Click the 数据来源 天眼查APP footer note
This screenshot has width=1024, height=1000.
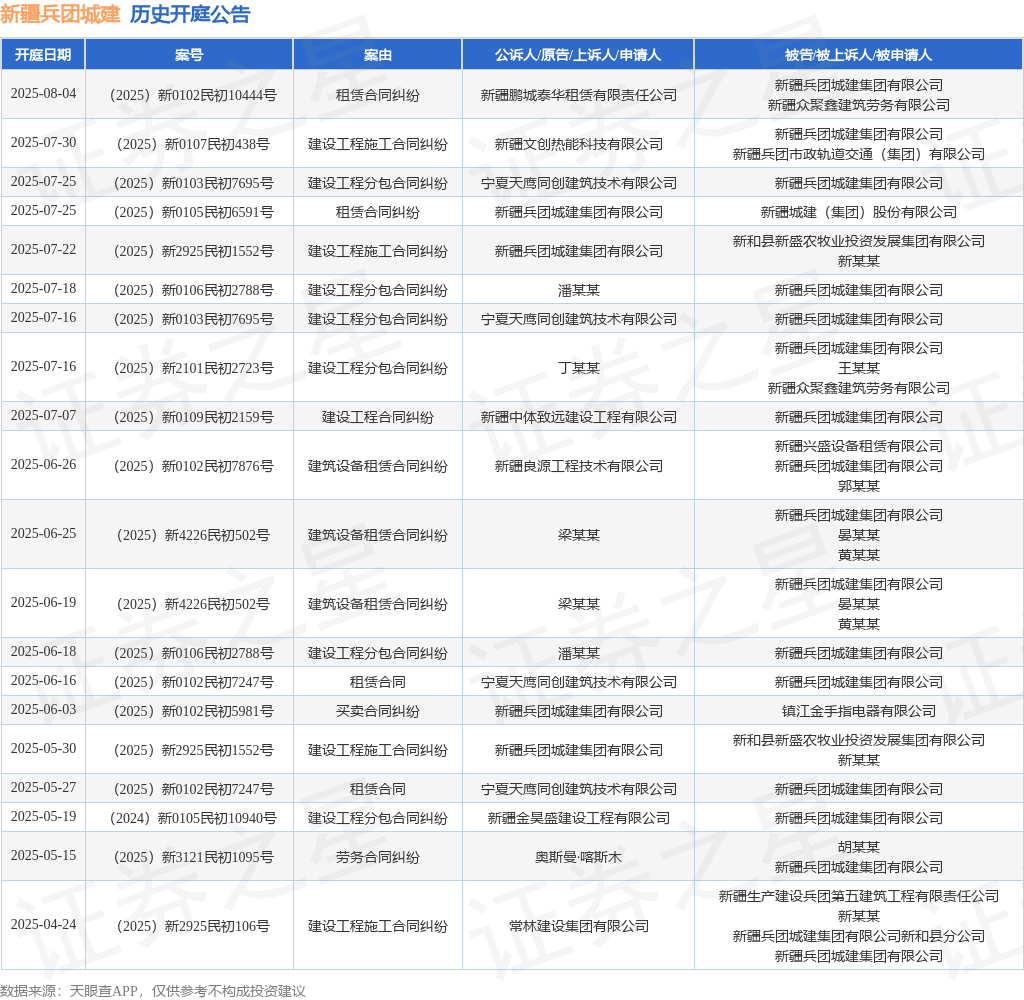click(153, 991)
